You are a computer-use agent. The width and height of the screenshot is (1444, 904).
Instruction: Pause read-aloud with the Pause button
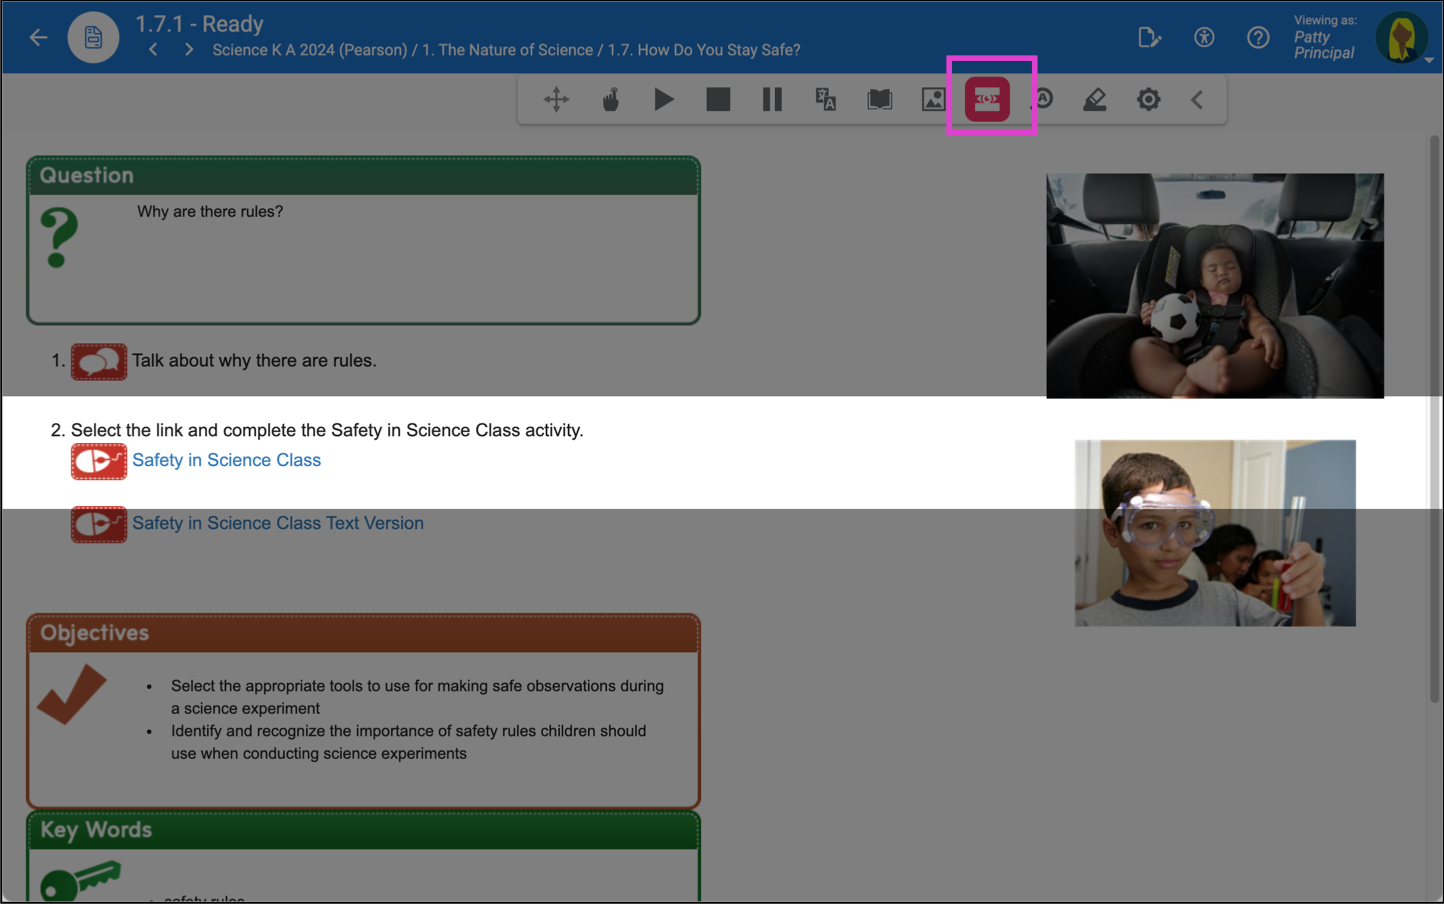click(772, 99)
